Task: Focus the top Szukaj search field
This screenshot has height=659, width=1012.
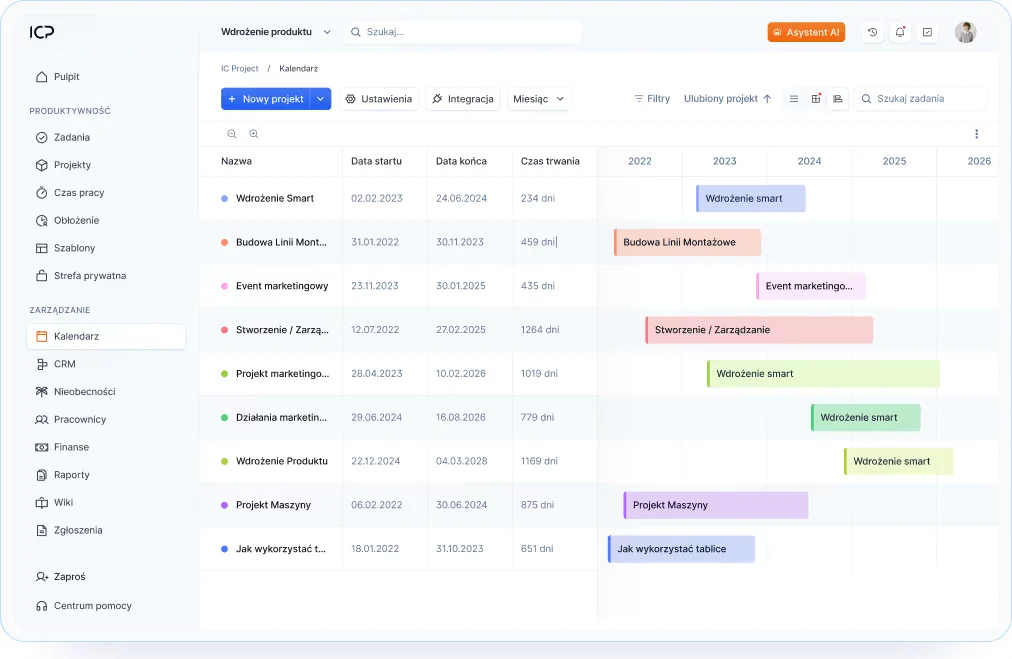Action: tap(462, 32)
